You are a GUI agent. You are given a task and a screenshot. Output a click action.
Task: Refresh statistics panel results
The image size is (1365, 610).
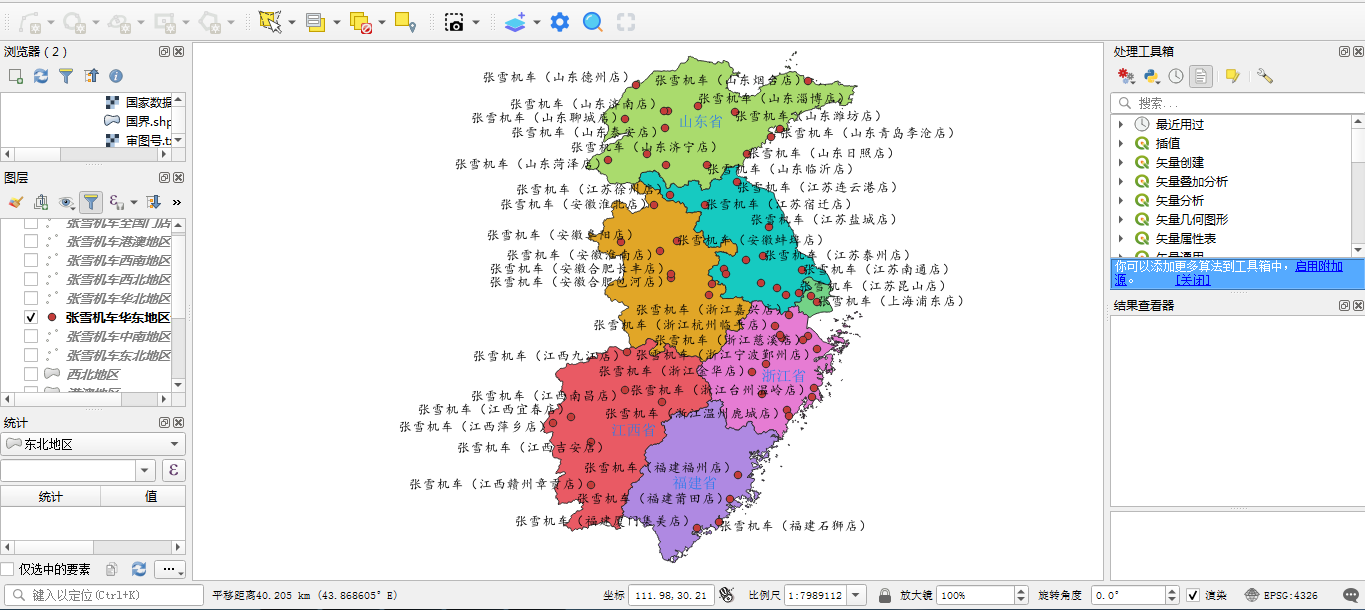[139, 569]
